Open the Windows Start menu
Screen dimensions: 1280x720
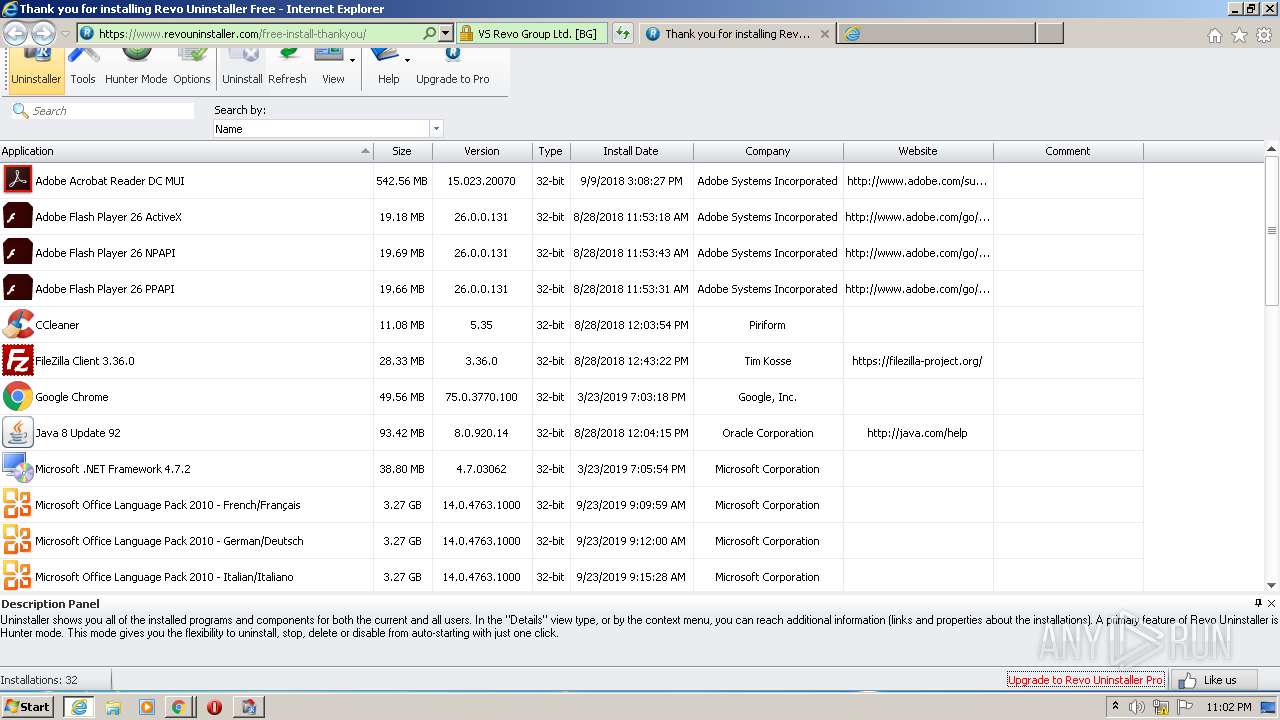click(28, 706)
